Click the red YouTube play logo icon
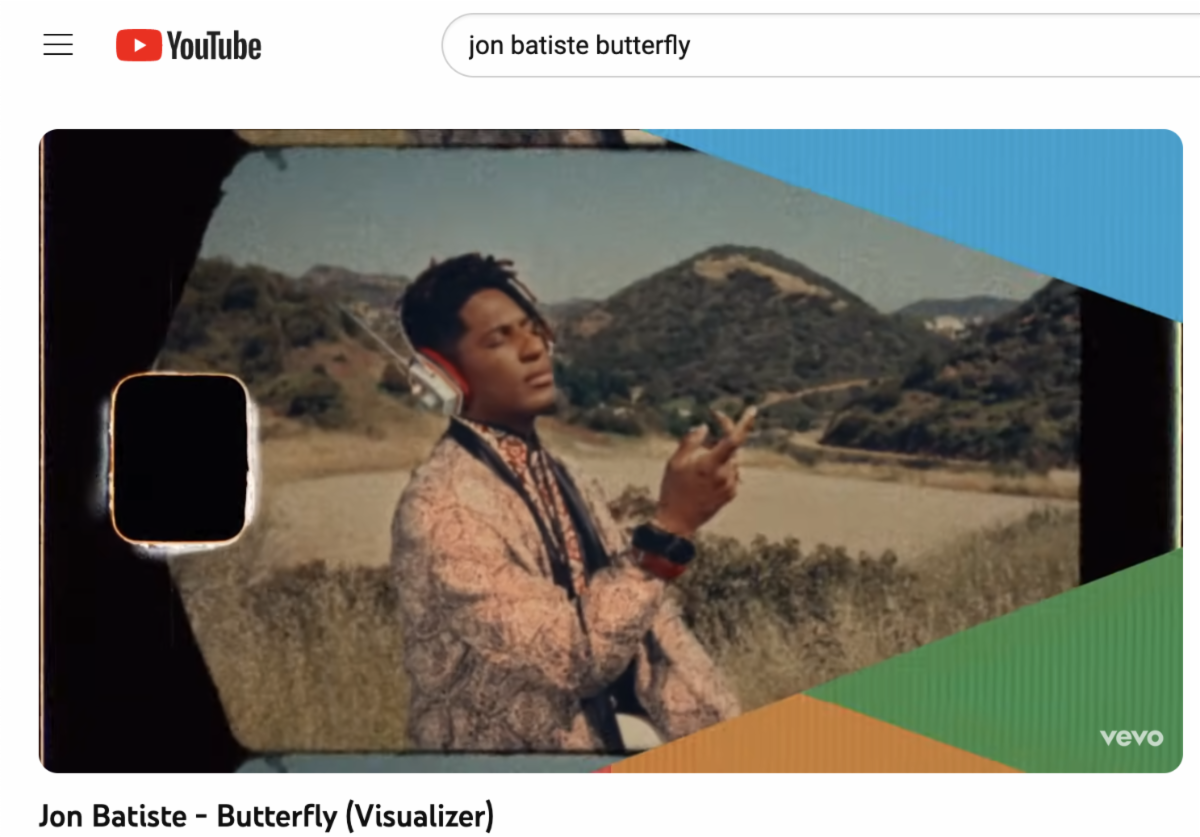1200x837 pixels. (x=138, y=45)
